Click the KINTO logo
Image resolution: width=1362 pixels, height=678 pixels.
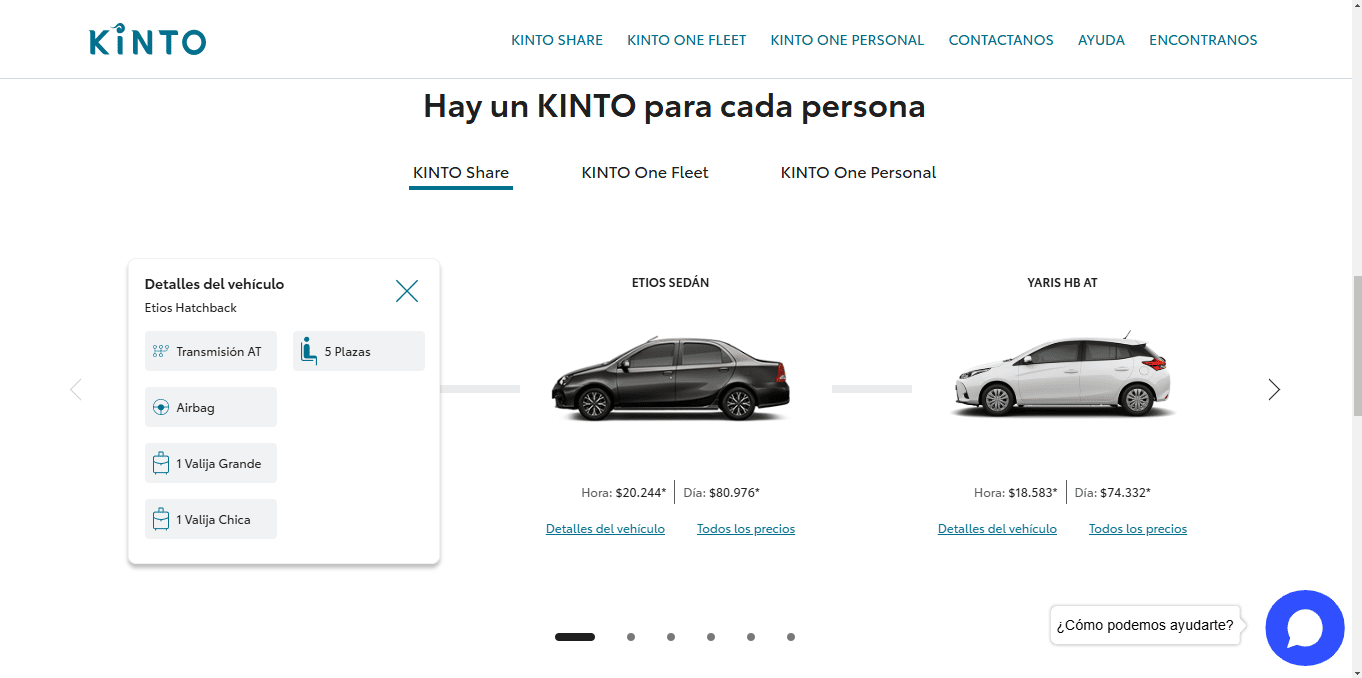point(148,40)
